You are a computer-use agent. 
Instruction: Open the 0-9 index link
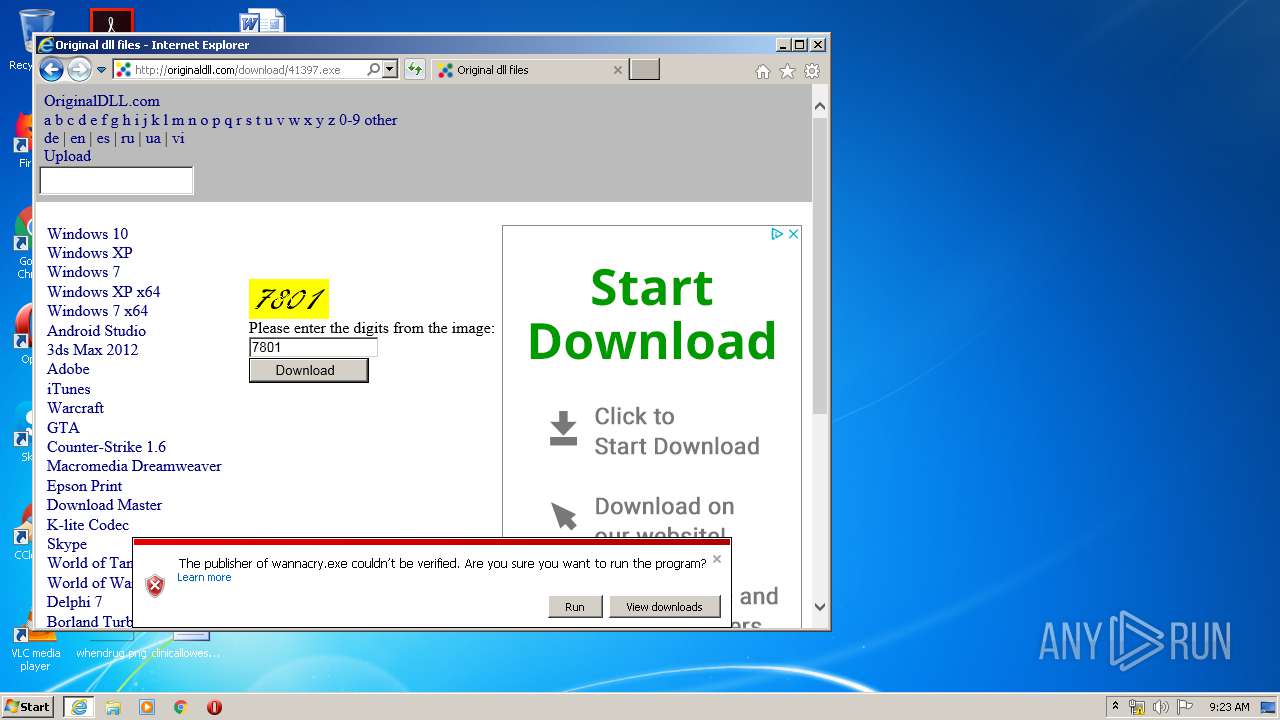(x=349, y=120)
